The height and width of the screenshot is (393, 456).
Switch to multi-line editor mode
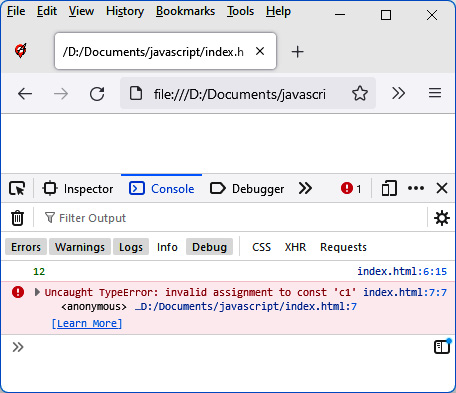tap(442, 346)
